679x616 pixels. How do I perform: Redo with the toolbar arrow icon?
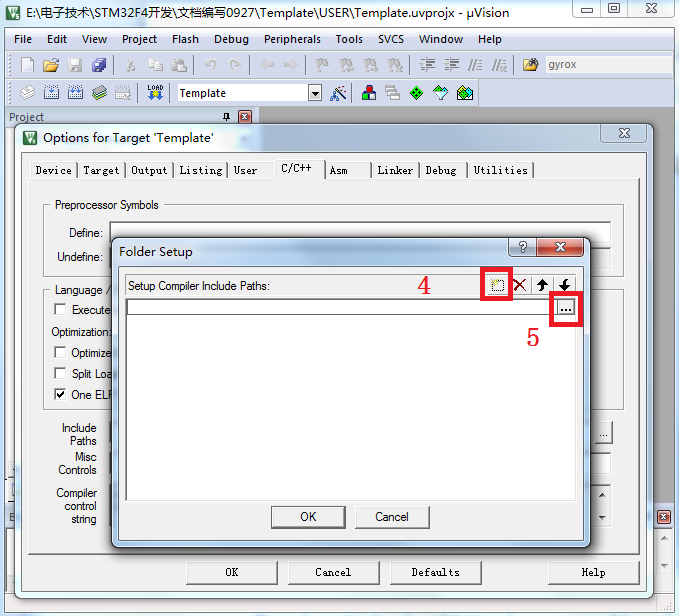click(x=235, y=65)
